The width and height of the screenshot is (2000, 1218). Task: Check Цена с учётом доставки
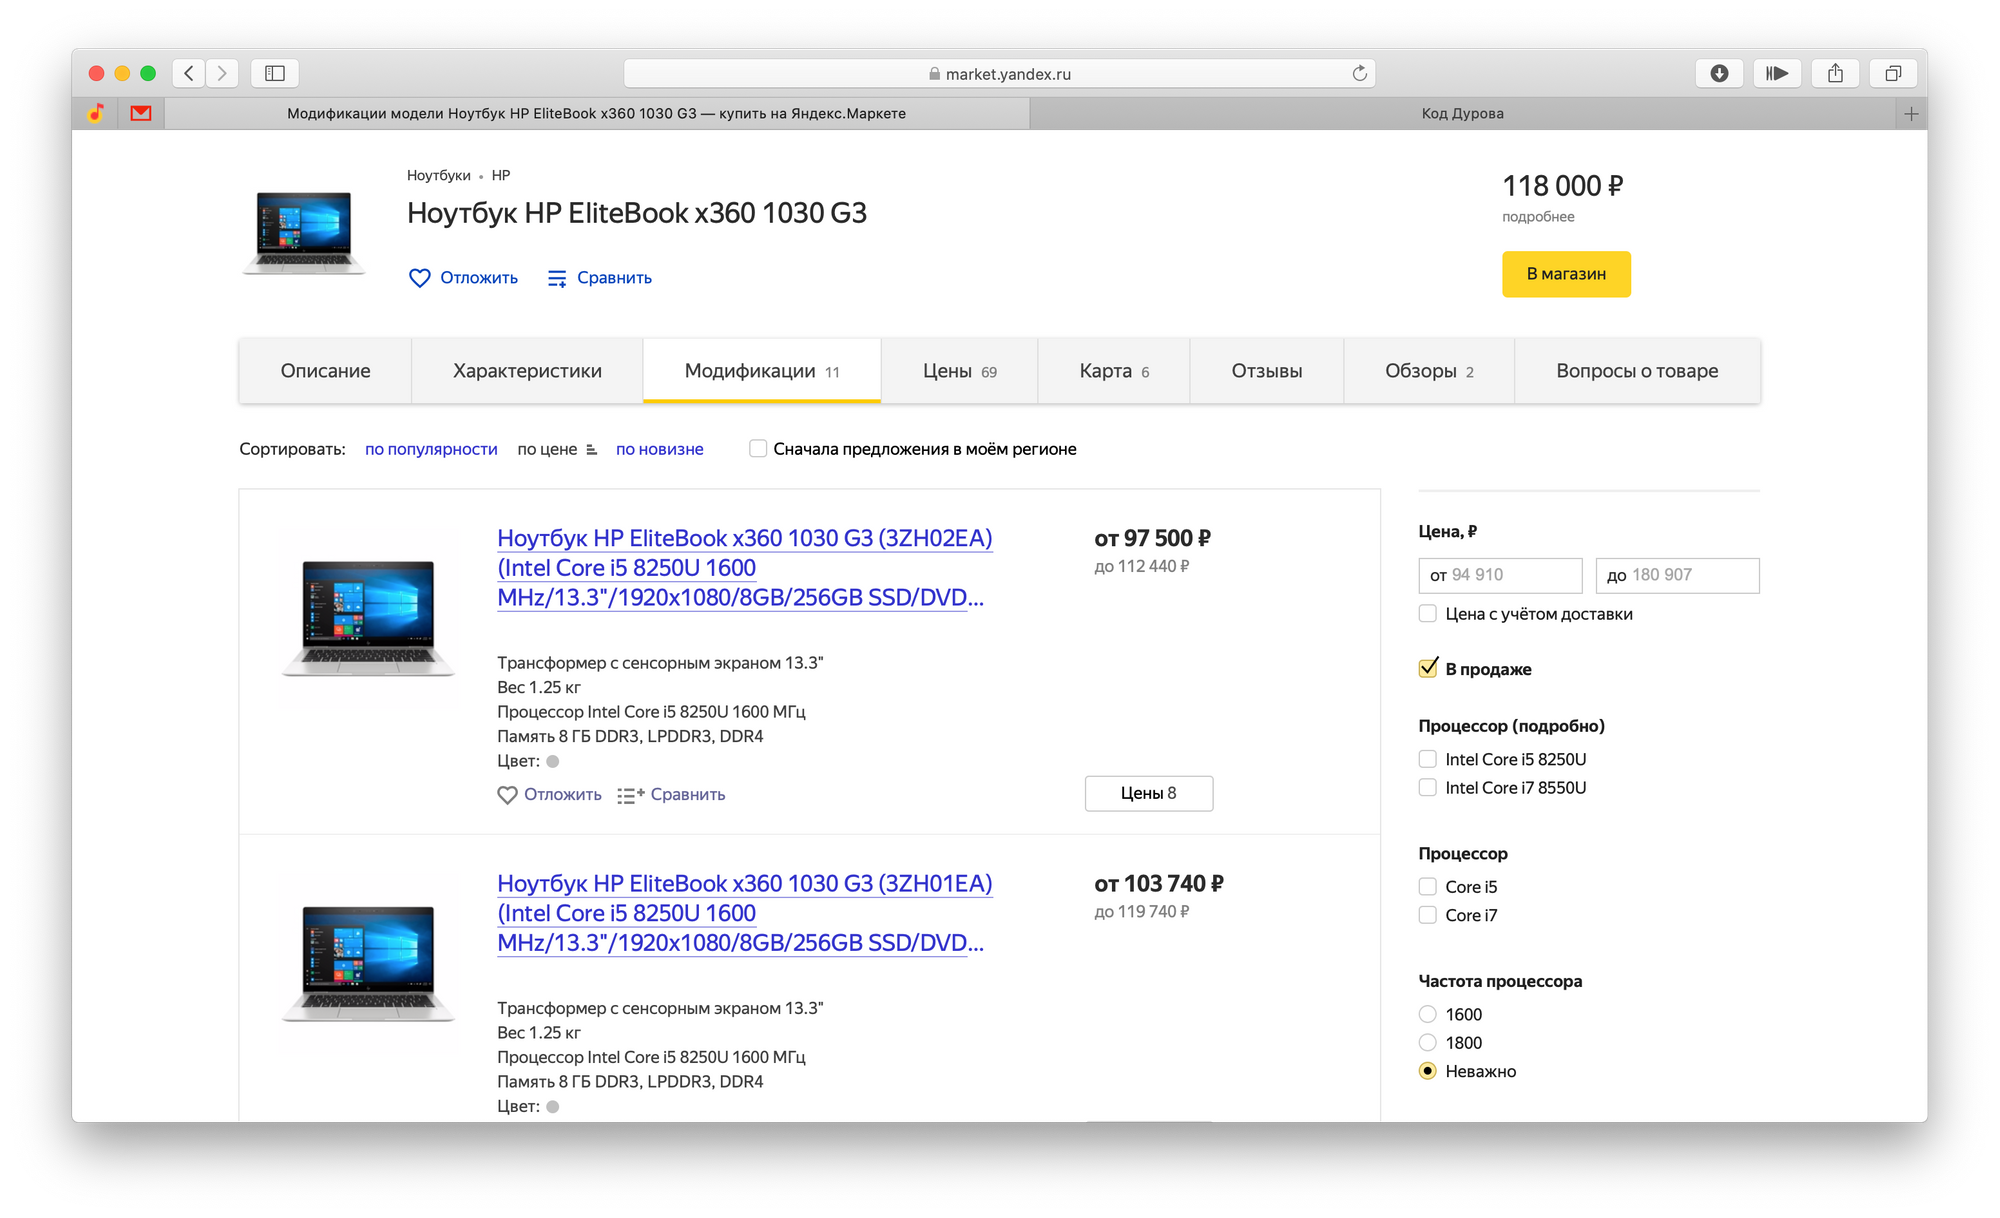(x=1427, y=613)
